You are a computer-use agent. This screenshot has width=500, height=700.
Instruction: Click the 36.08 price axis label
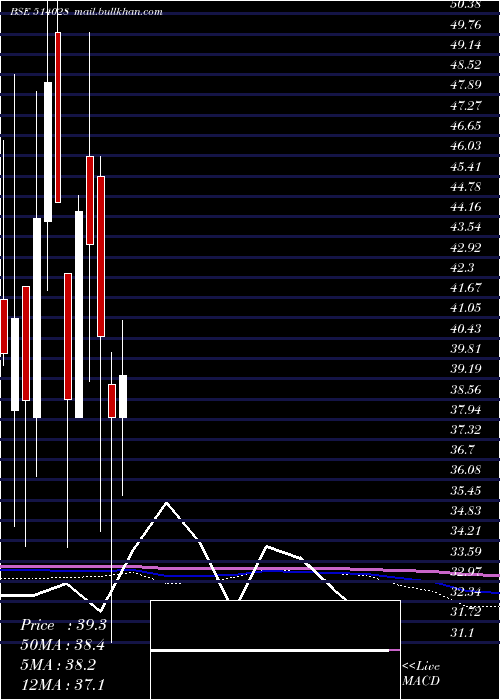[x=466, y=471]
